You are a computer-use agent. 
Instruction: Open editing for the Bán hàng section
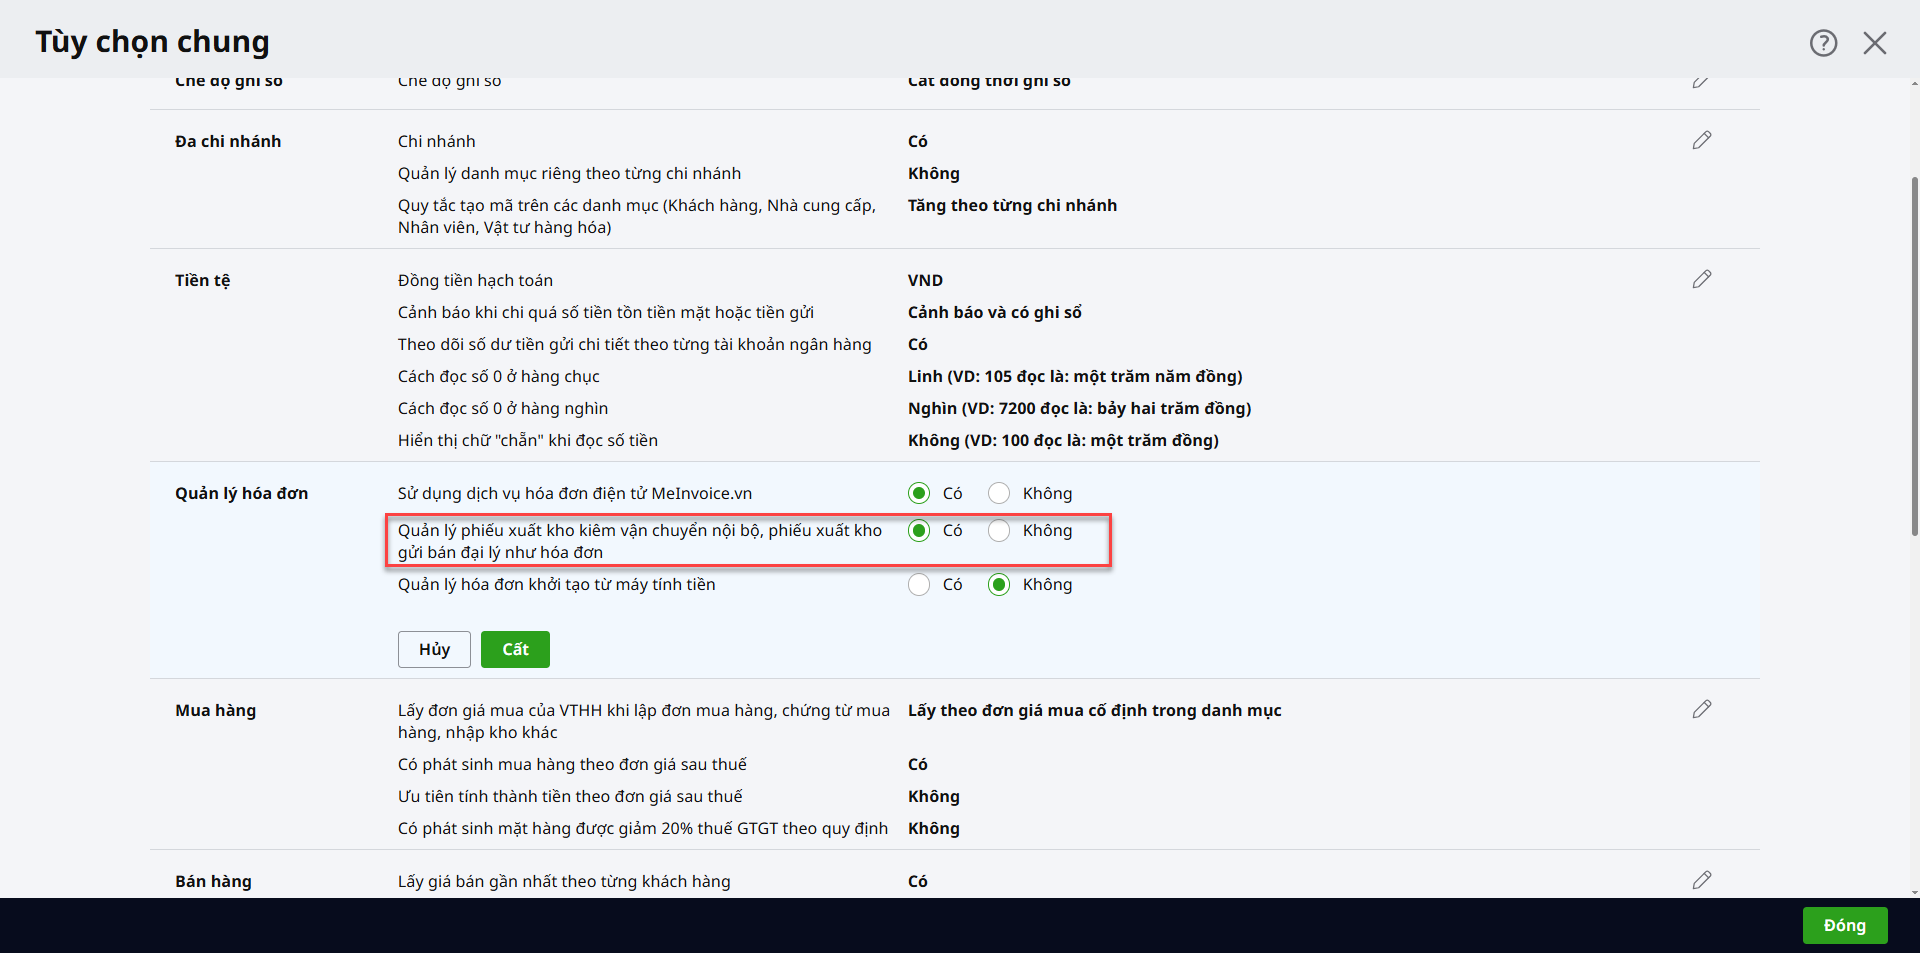1701,881
